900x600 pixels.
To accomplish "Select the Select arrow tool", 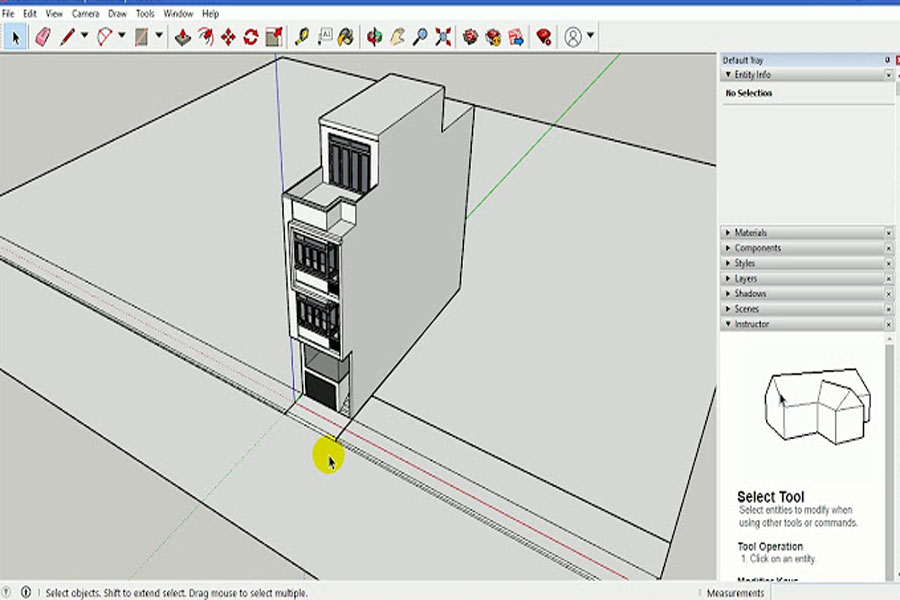I will (x=15, y=38).
